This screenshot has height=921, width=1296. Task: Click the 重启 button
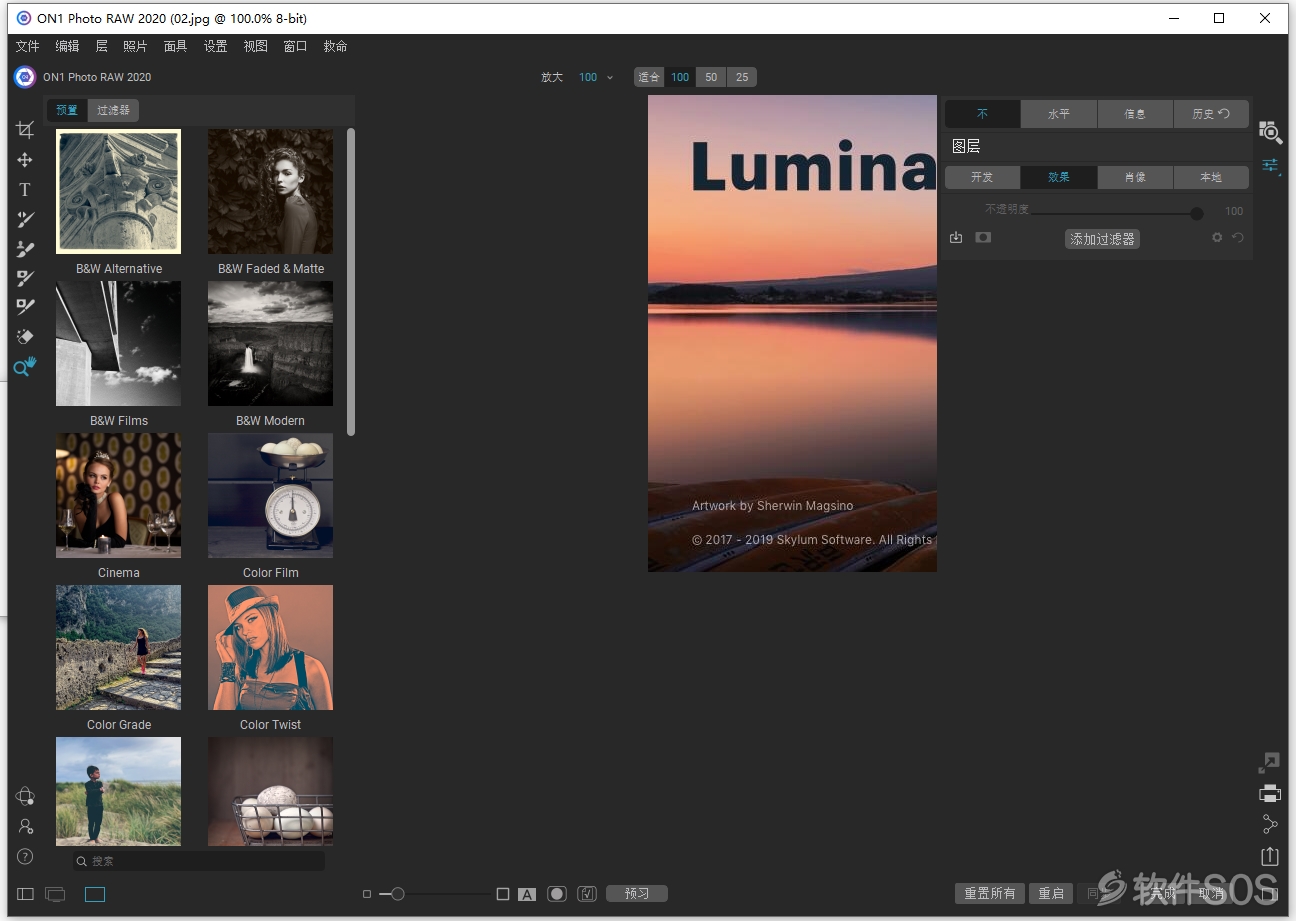[x=1051, y=894]
